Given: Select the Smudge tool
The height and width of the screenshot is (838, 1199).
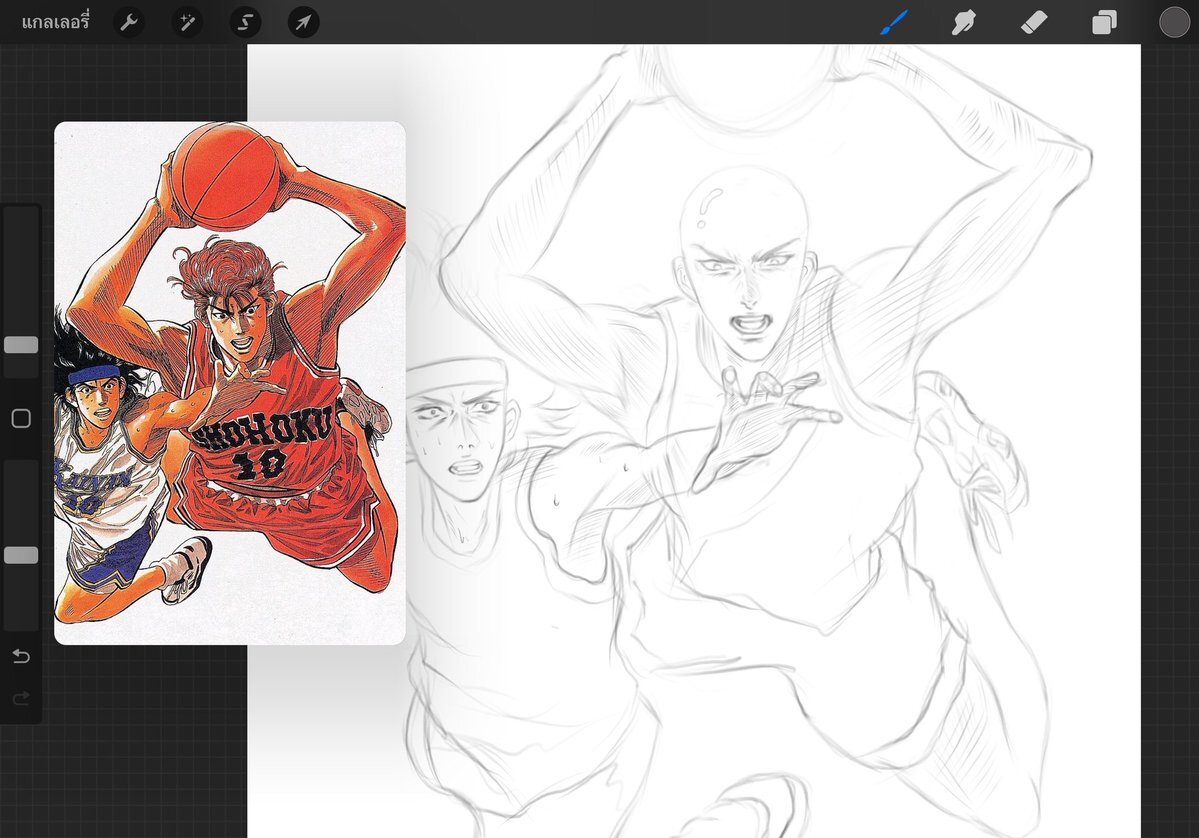Looking at the screenshot, I should 963,22.
